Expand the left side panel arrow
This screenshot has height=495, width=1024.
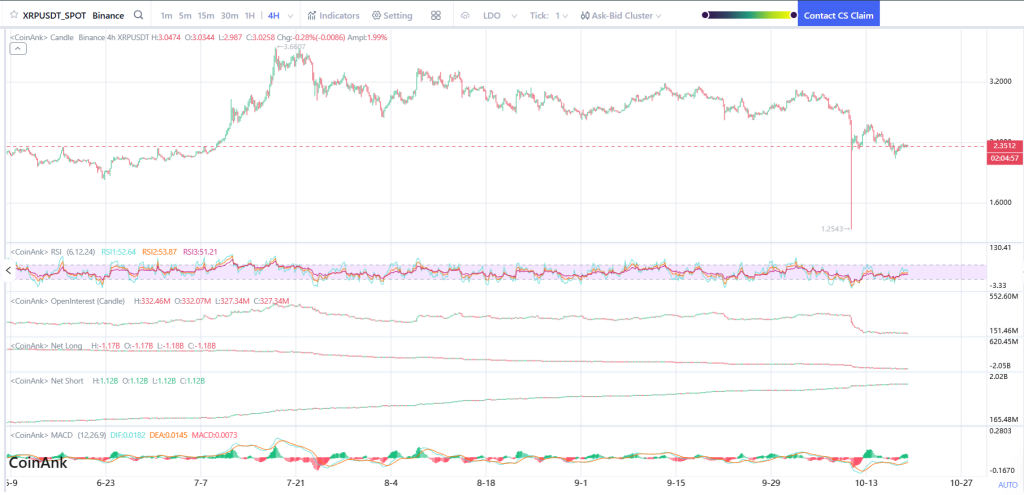click(8, 270)
